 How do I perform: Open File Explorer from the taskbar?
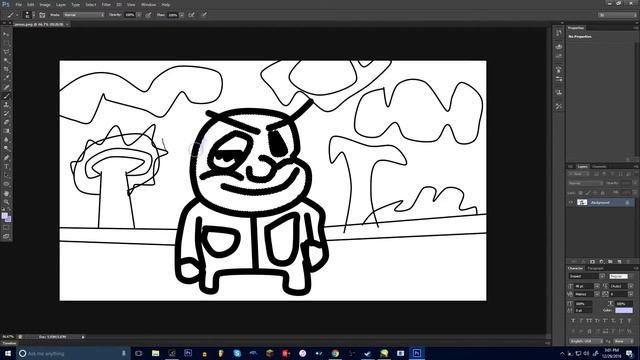pyautogui.click(x=156, y=353)
